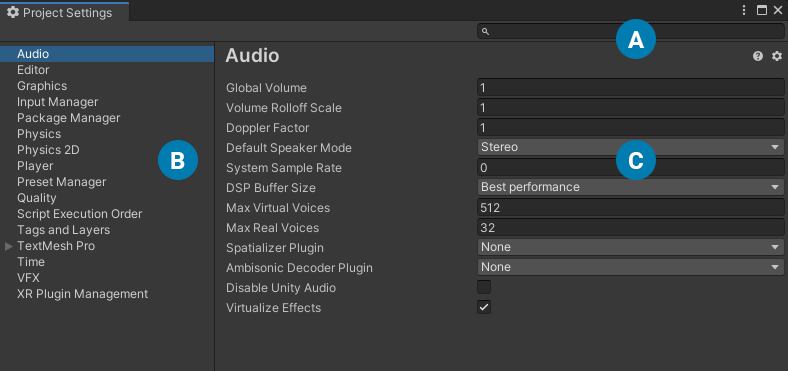
Task: Enable the Disable Unity Audio checkbox
Action: pos(484,288)
